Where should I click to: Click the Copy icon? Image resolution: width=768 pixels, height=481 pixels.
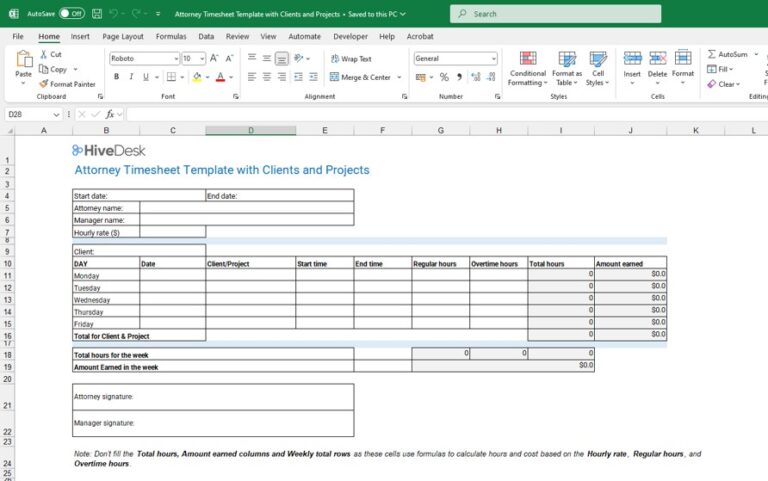(44, 69)
